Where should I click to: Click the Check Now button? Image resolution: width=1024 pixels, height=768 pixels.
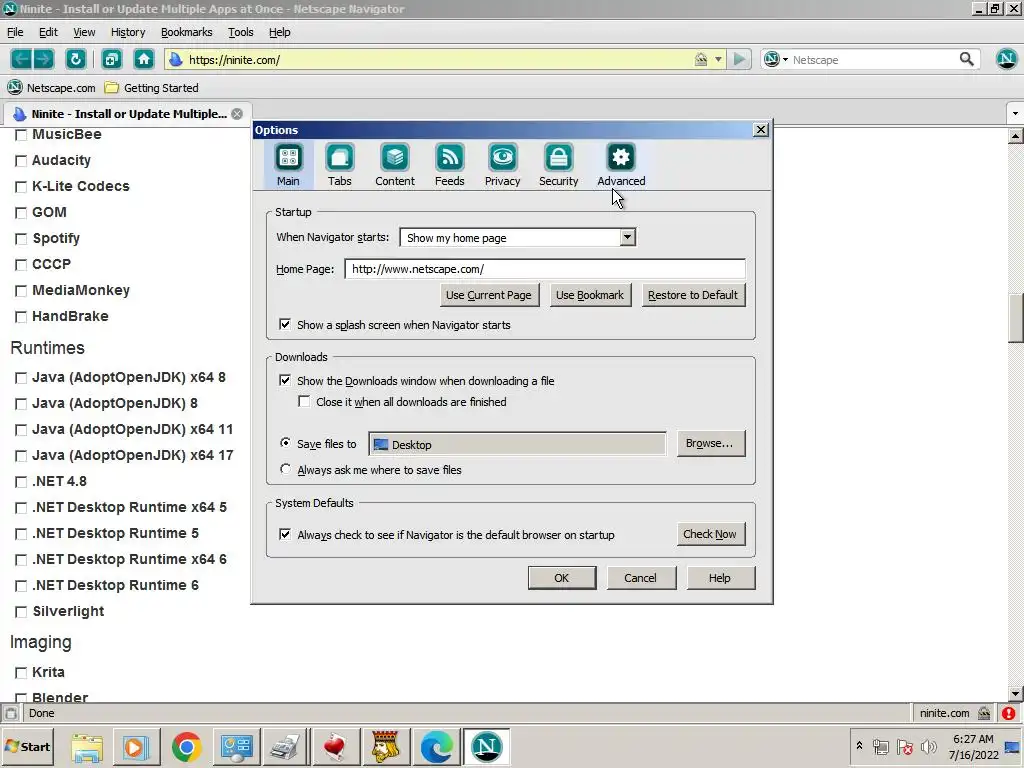(710, 534)
